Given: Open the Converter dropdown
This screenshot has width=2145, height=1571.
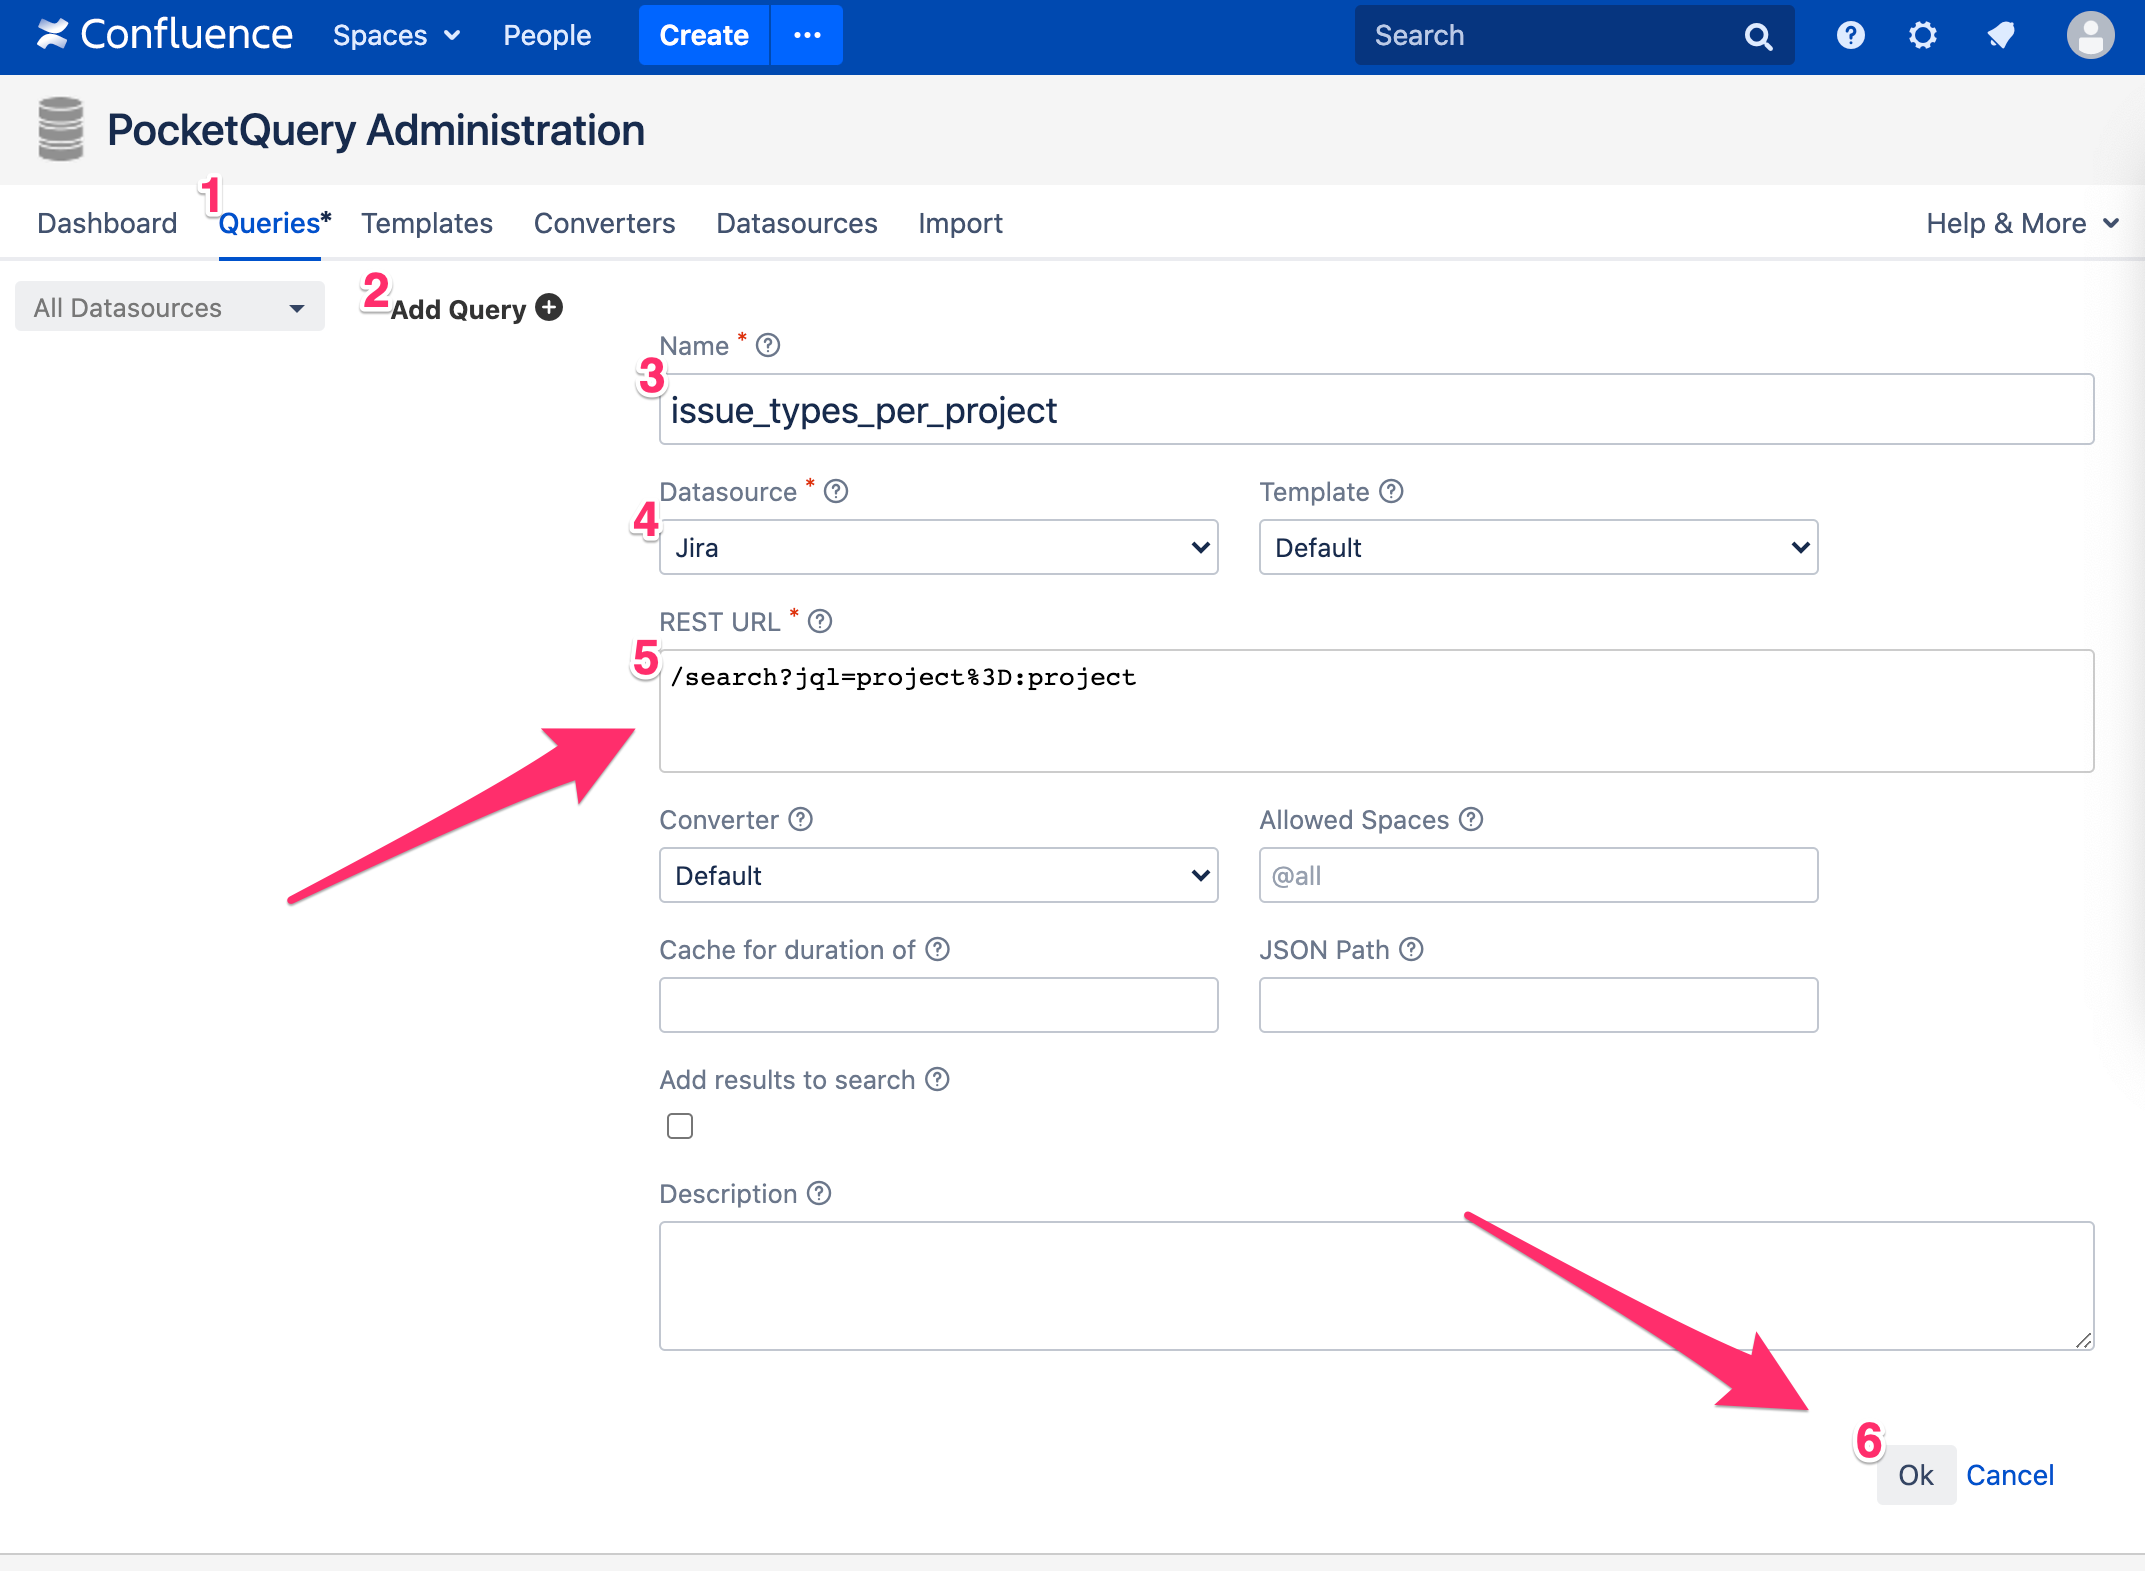Looking at the screenshot, I should [x=938, y=875].
